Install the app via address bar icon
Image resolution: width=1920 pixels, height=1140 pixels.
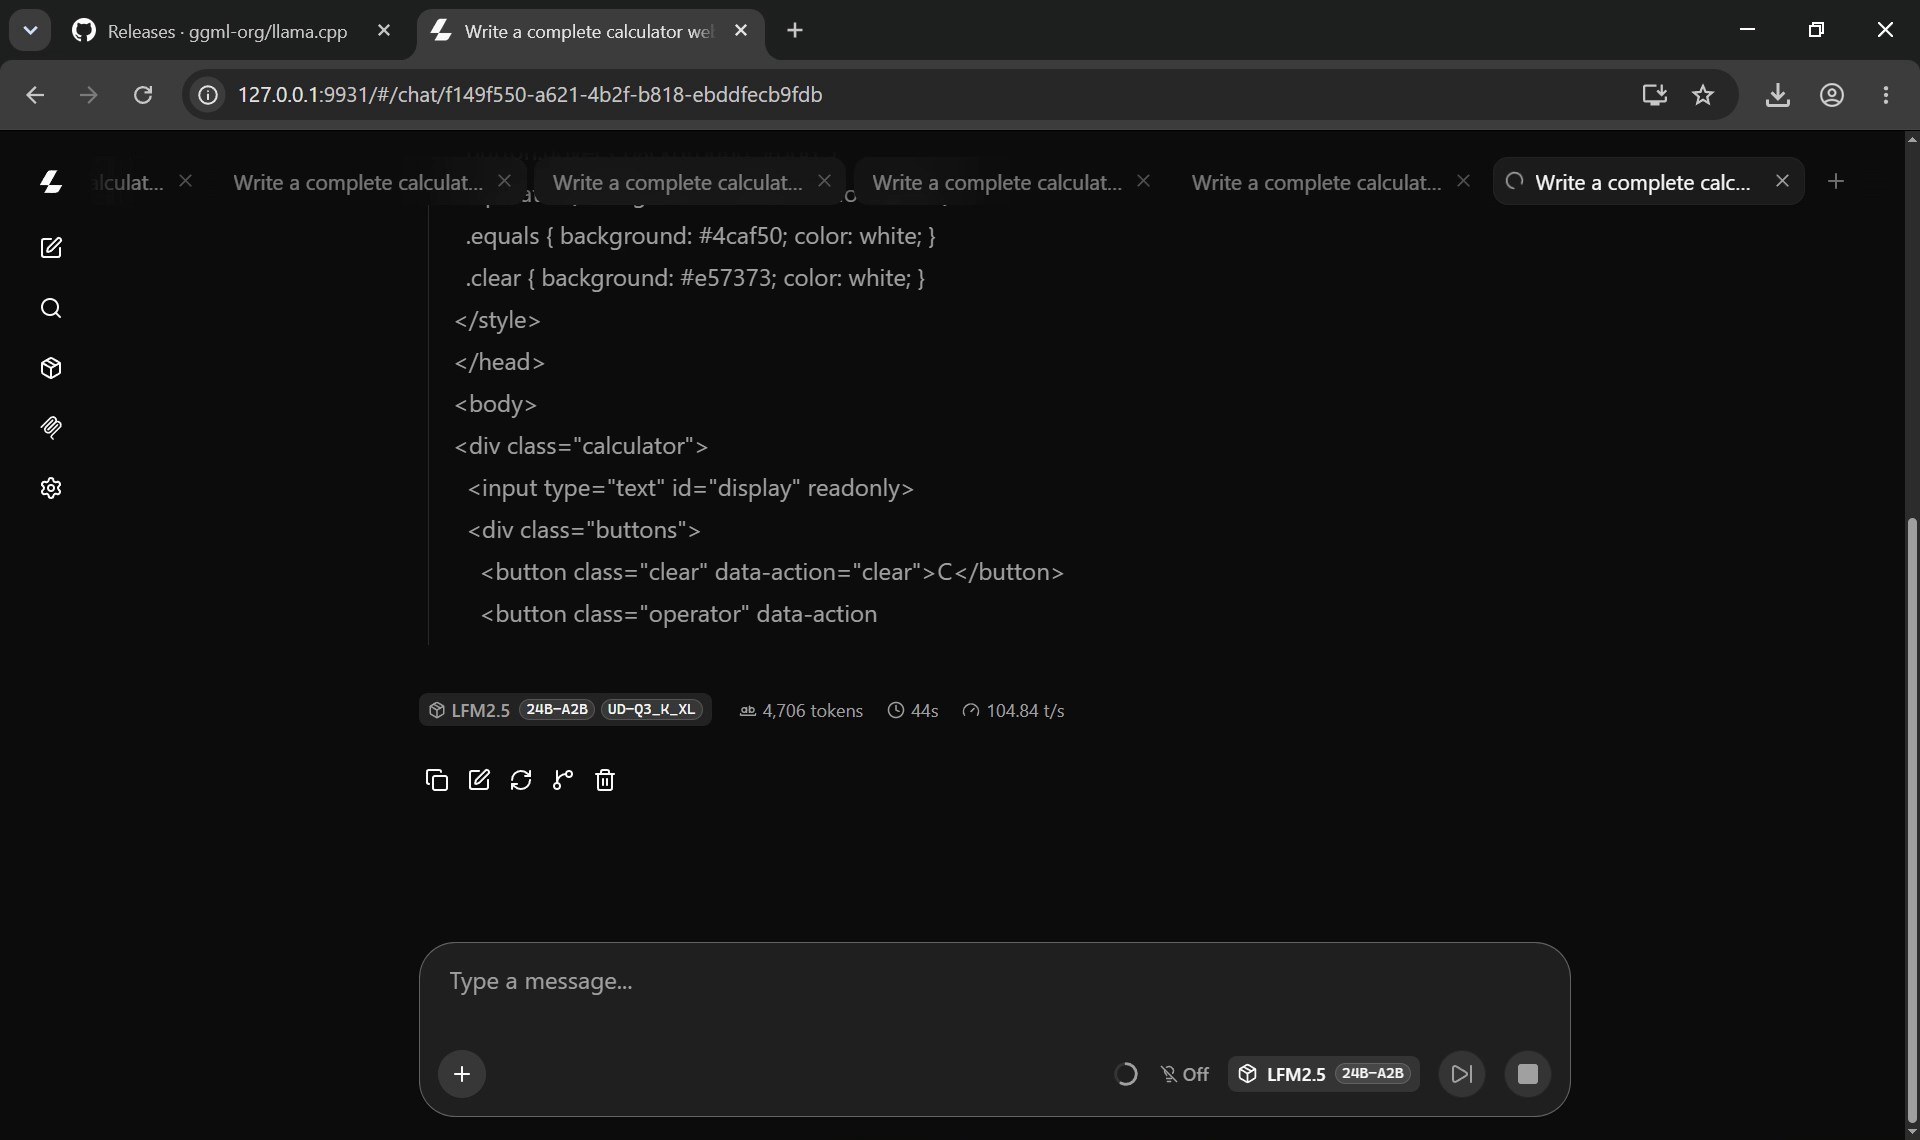1655,95
